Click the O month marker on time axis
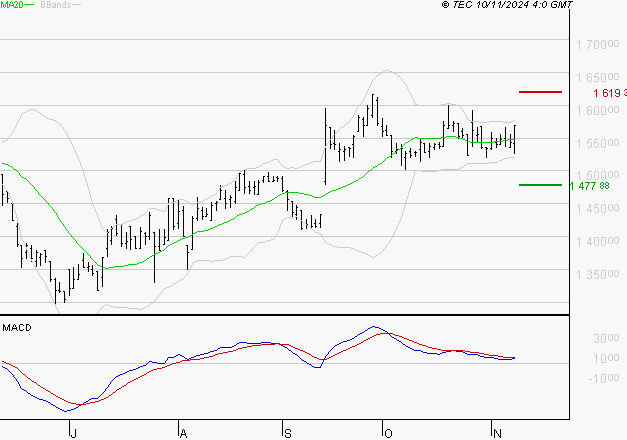The height and width of the screenshot is (440, 627). 388,433
